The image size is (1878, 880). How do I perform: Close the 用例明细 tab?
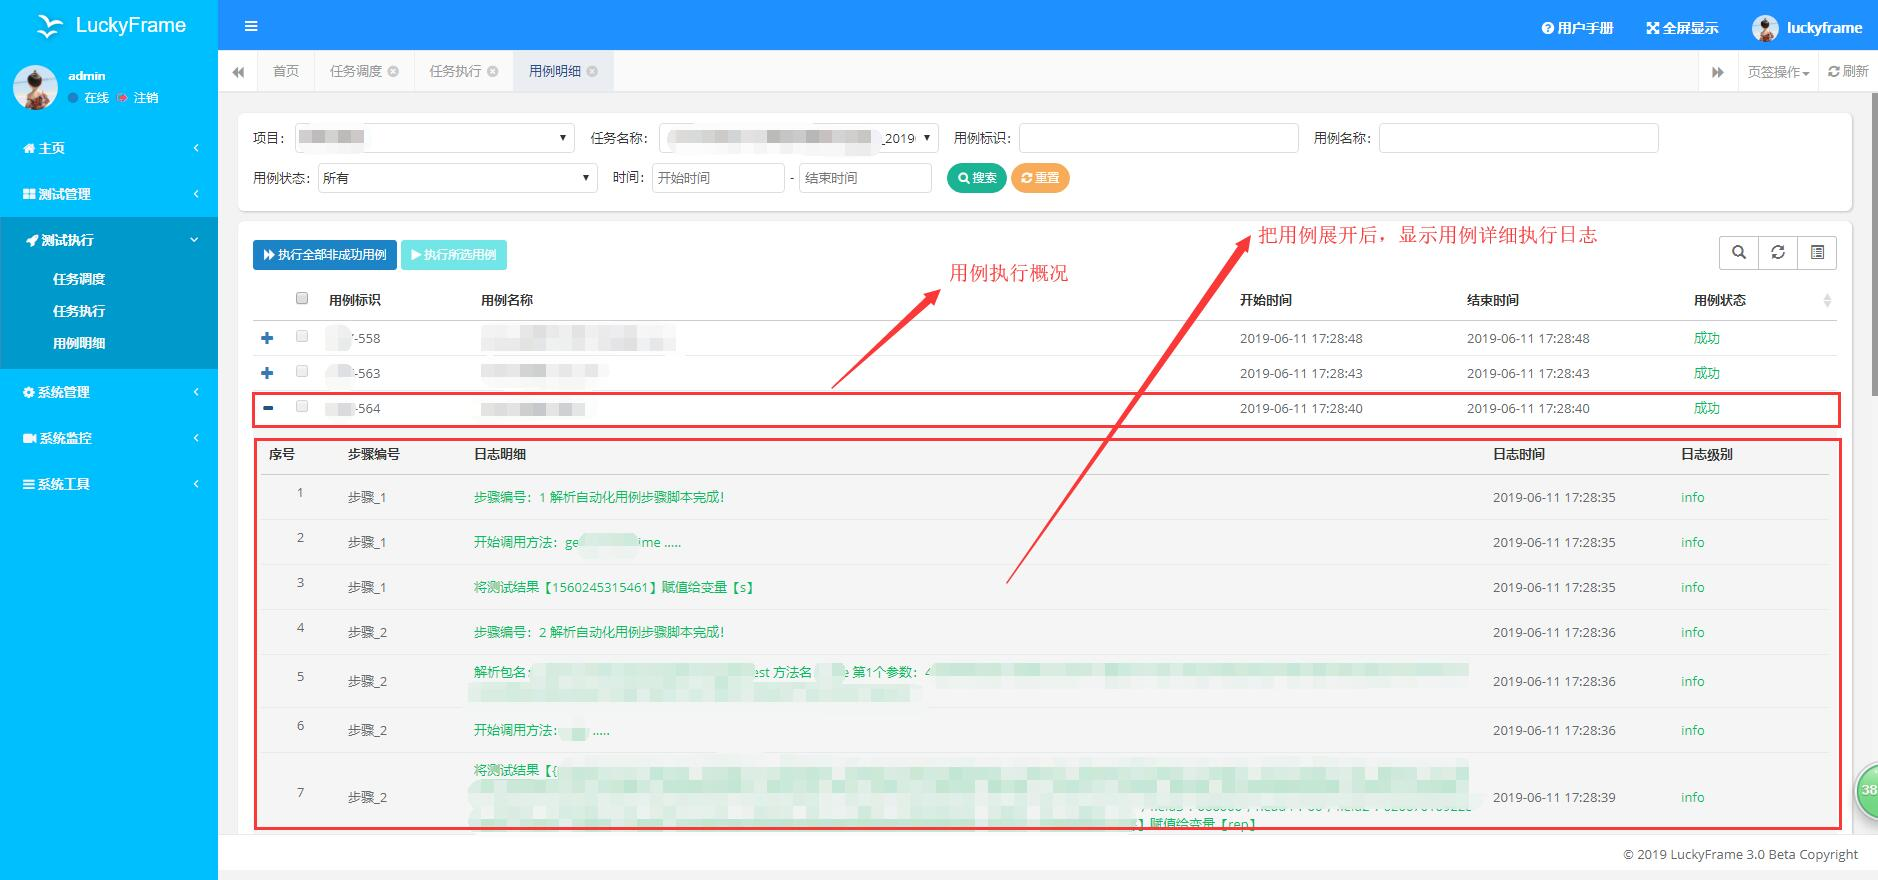(x=592, y=71)
